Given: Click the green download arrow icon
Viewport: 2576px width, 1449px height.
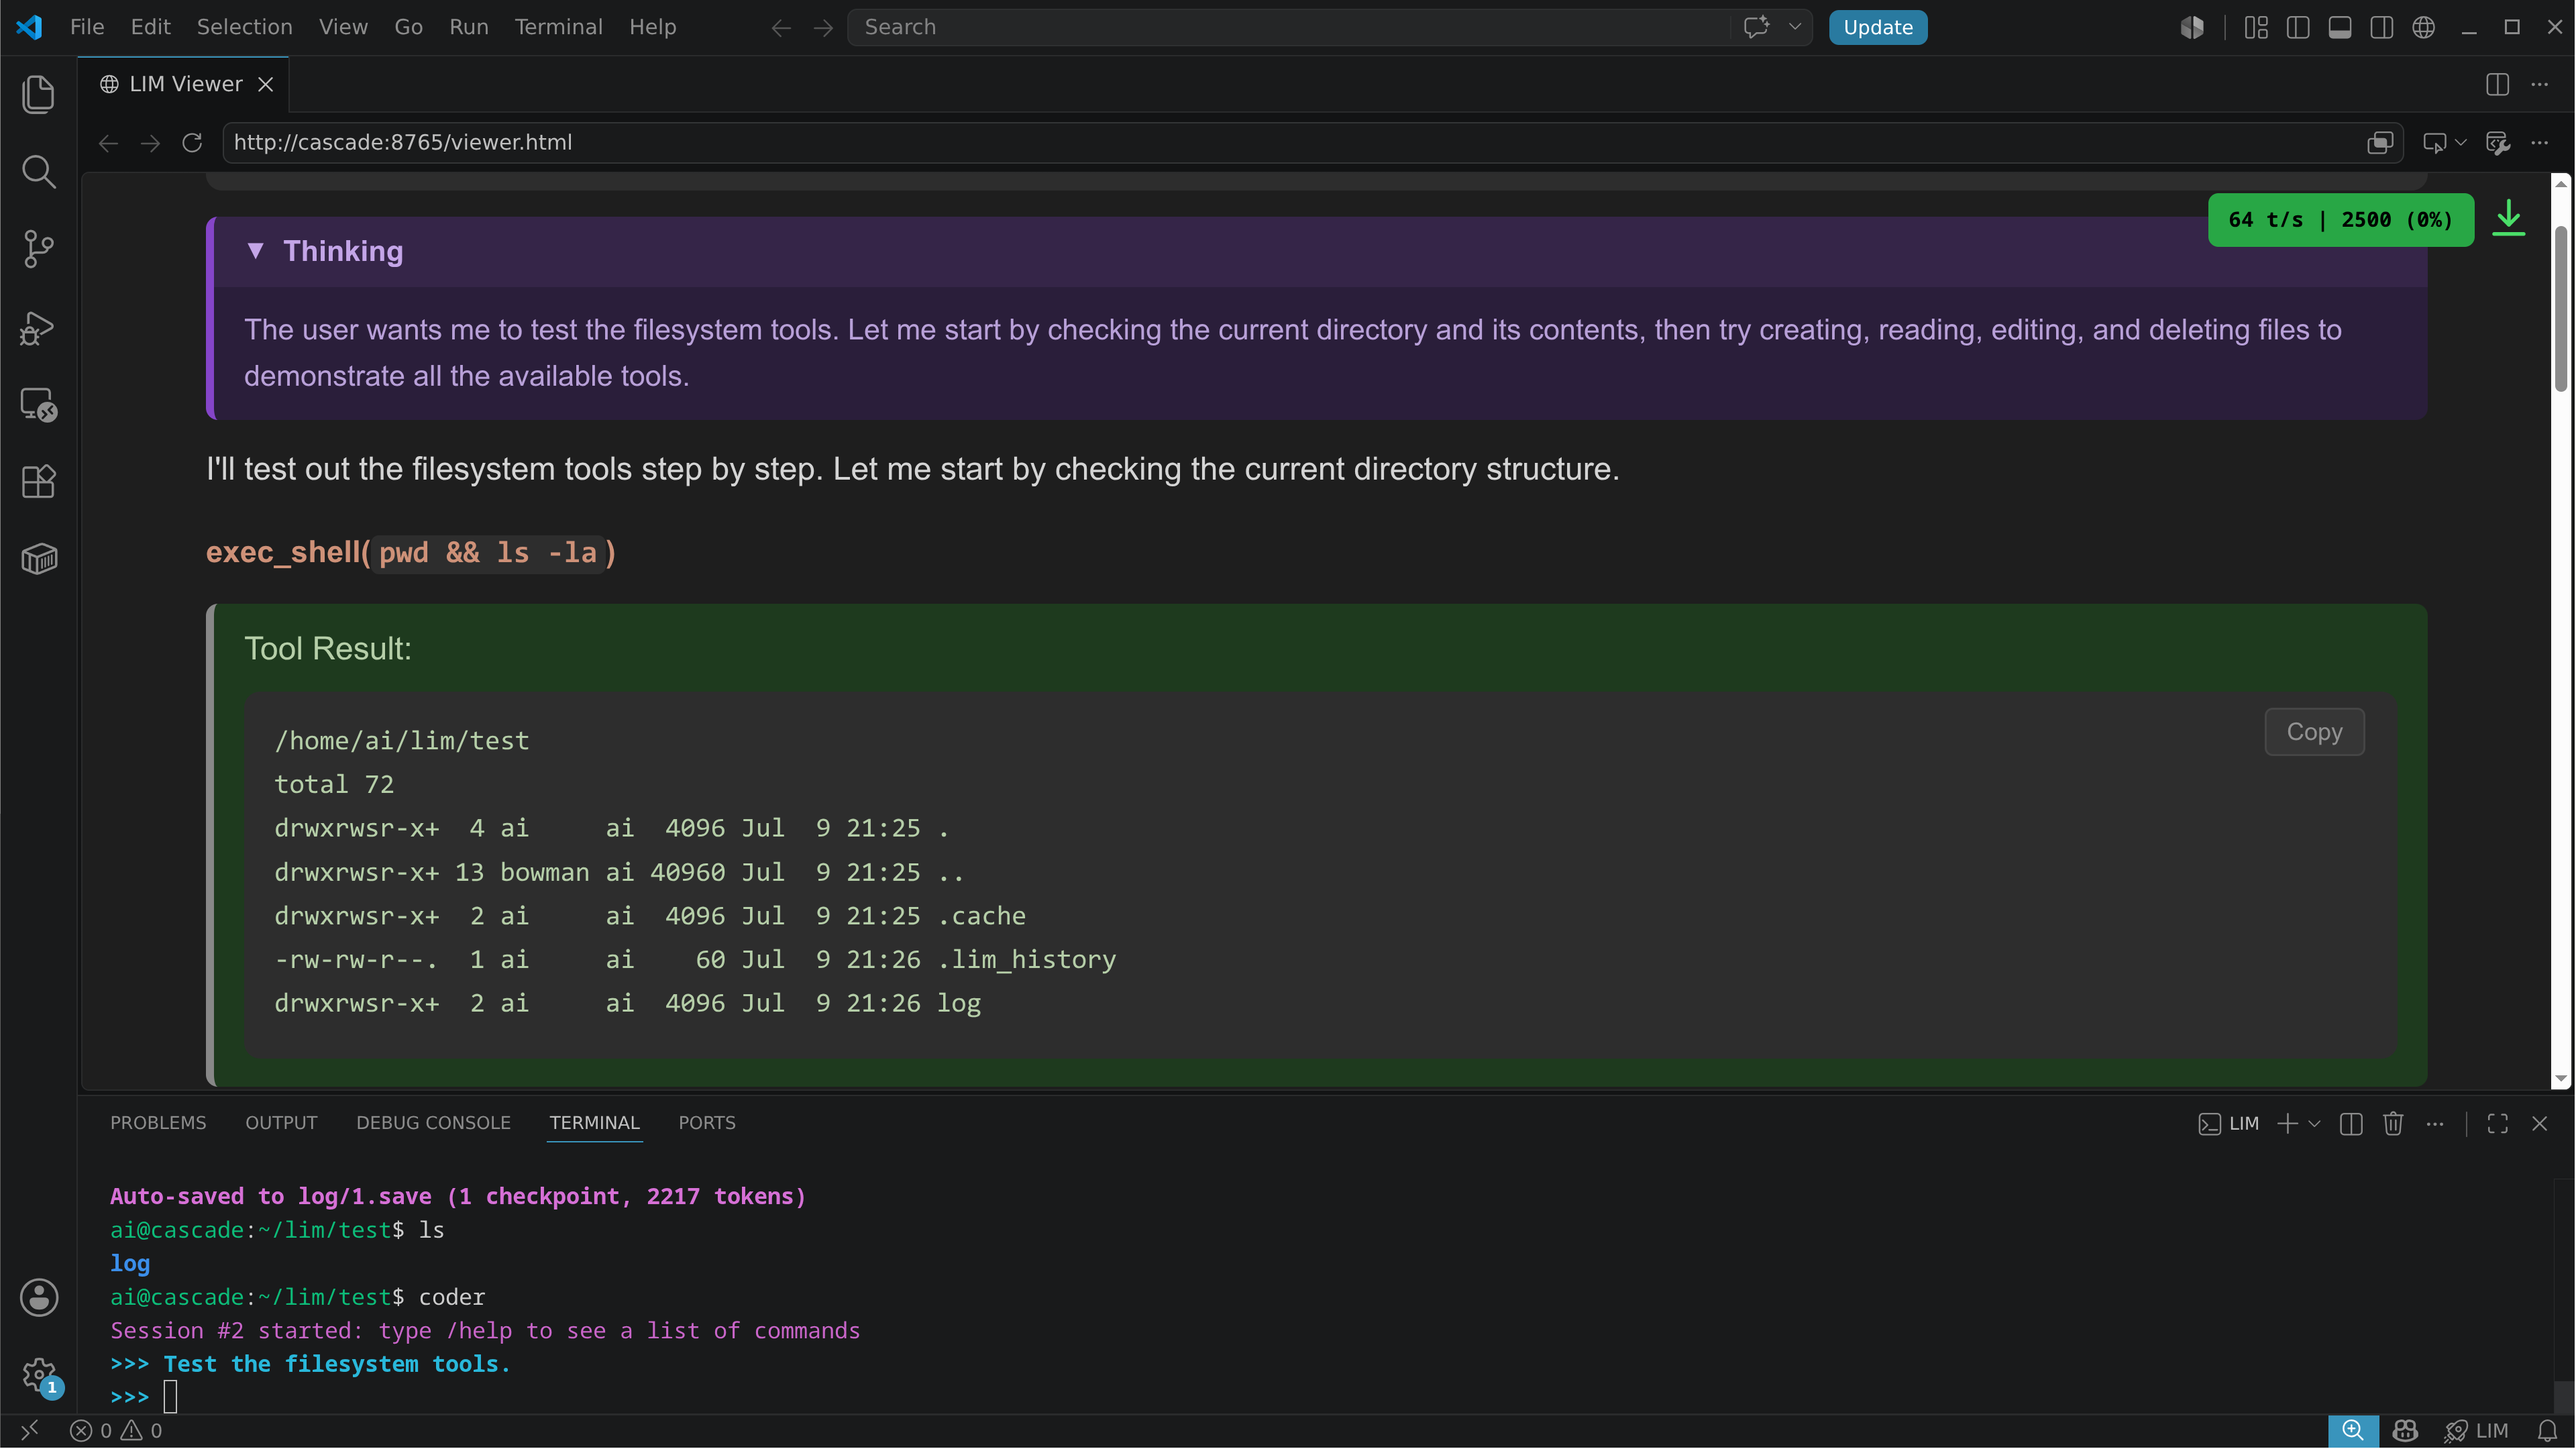Looking at the screenshot, I should point(2508,218).
